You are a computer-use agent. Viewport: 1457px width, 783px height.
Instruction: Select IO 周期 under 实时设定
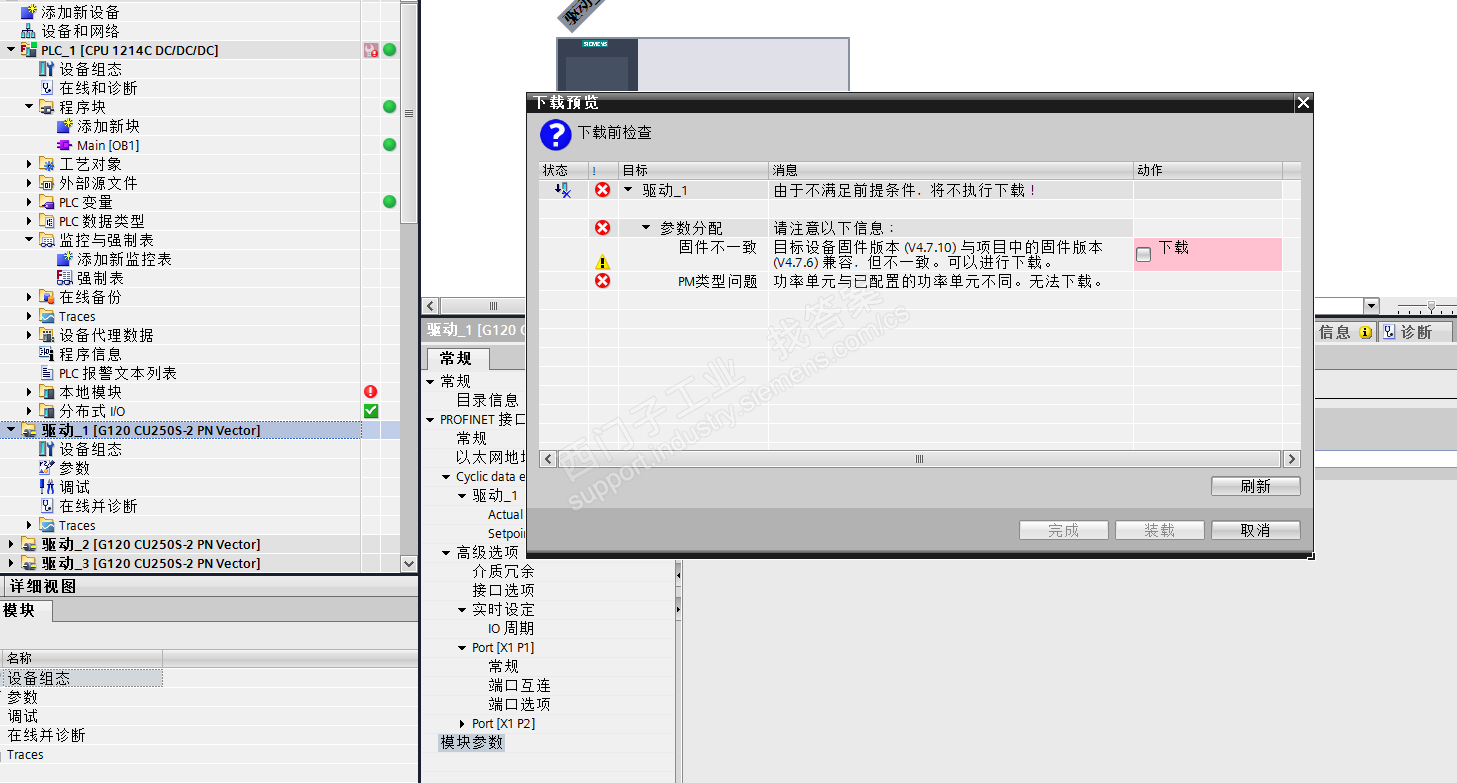coord(511,628)
